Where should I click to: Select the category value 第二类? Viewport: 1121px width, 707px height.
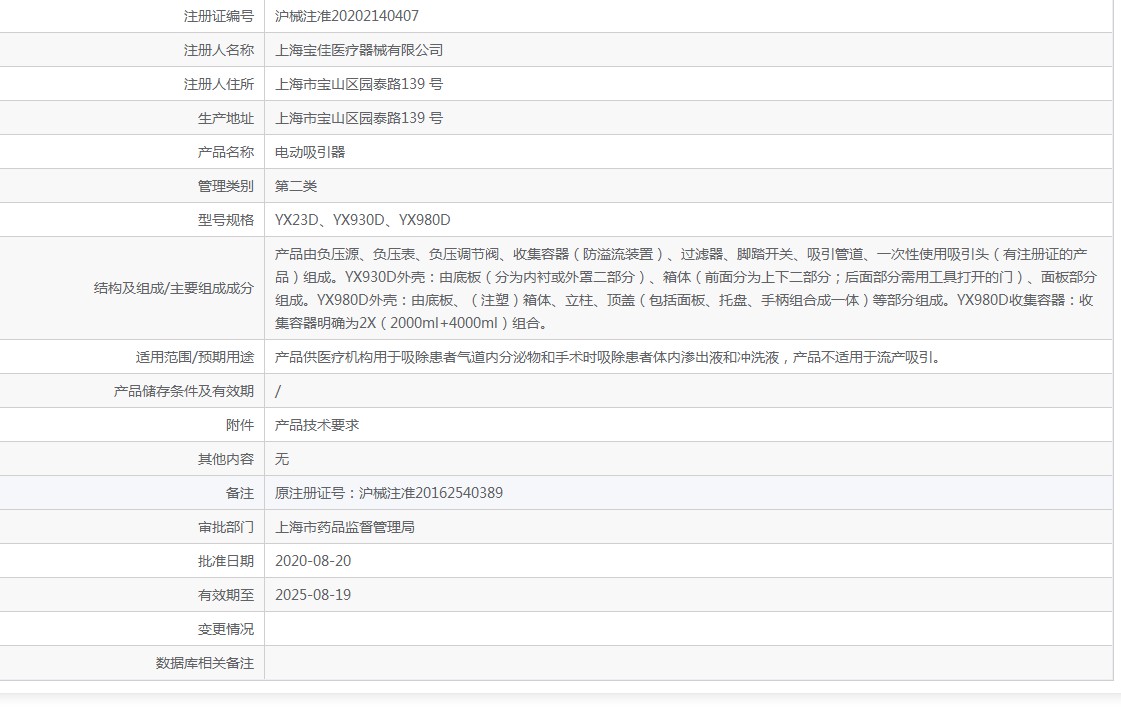point(296,186)
